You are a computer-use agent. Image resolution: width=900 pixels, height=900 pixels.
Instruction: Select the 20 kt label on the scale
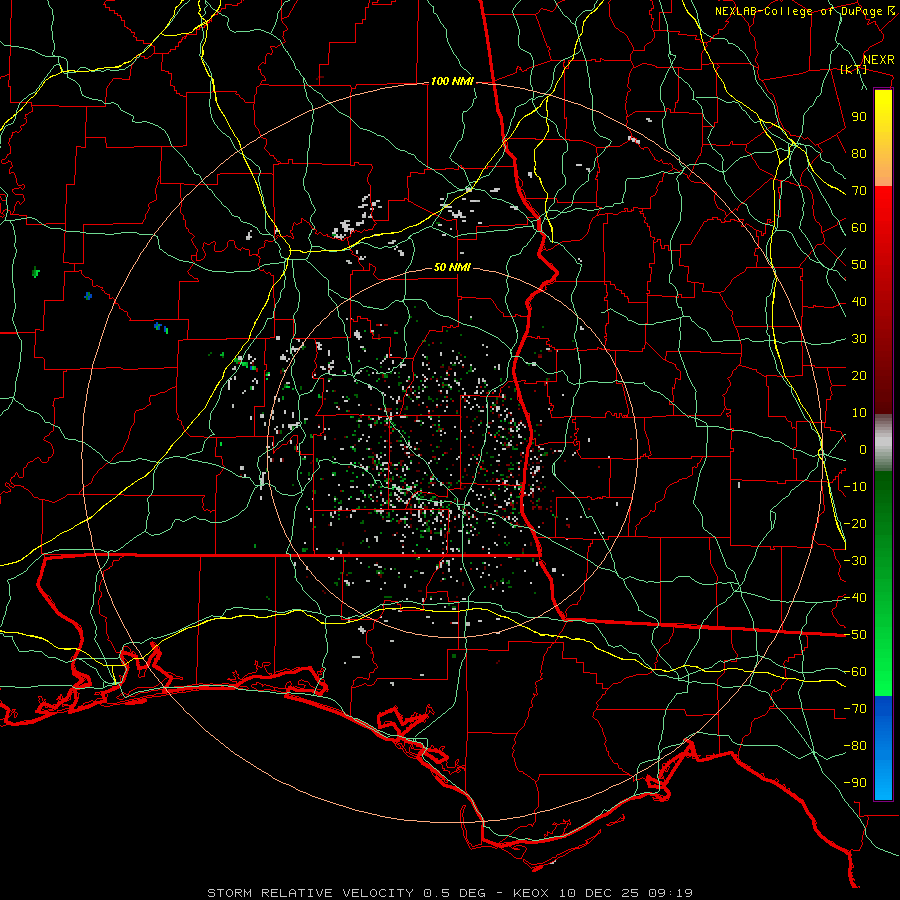[x=859, y=375]
